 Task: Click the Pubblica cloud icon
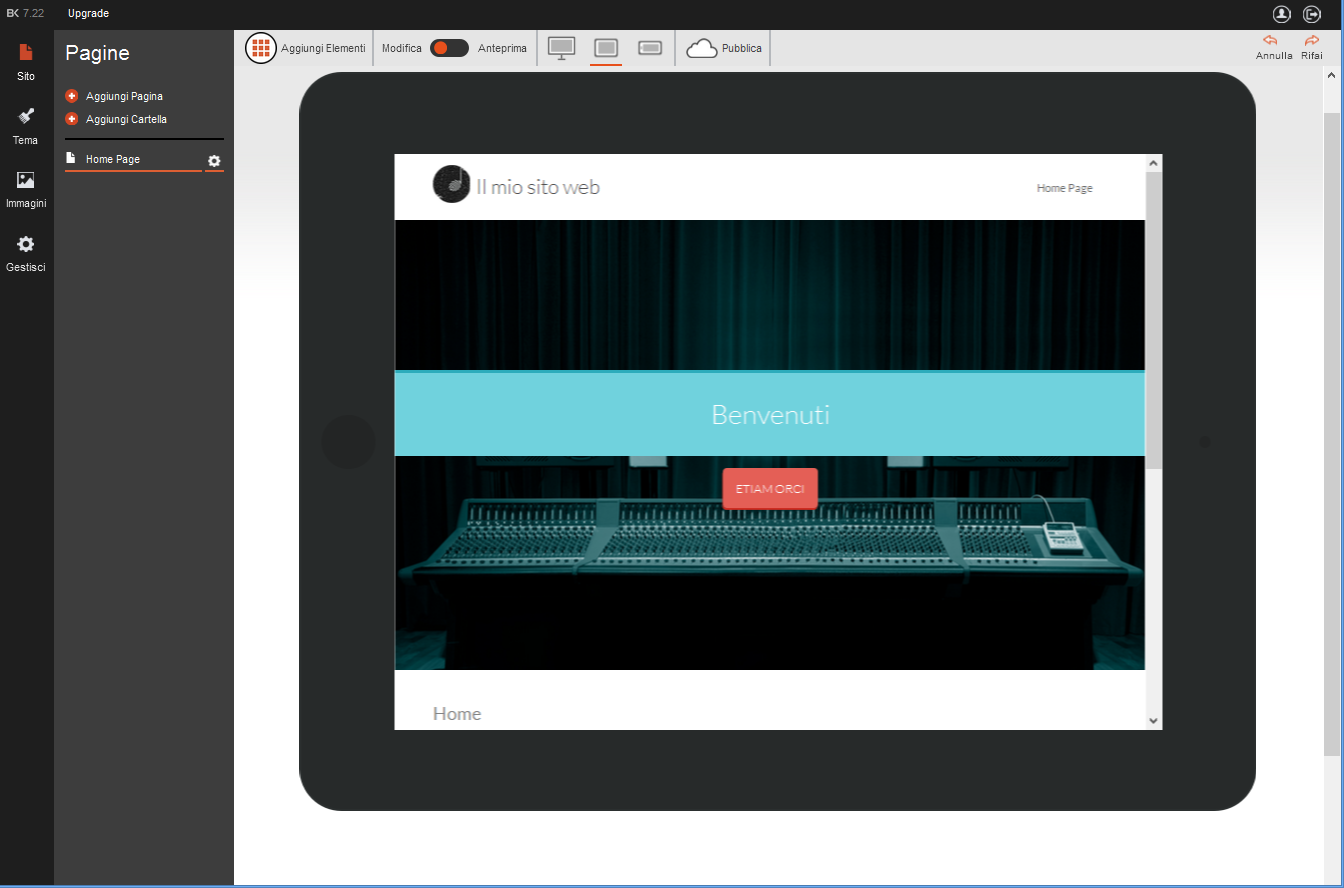tap(702, 48)
